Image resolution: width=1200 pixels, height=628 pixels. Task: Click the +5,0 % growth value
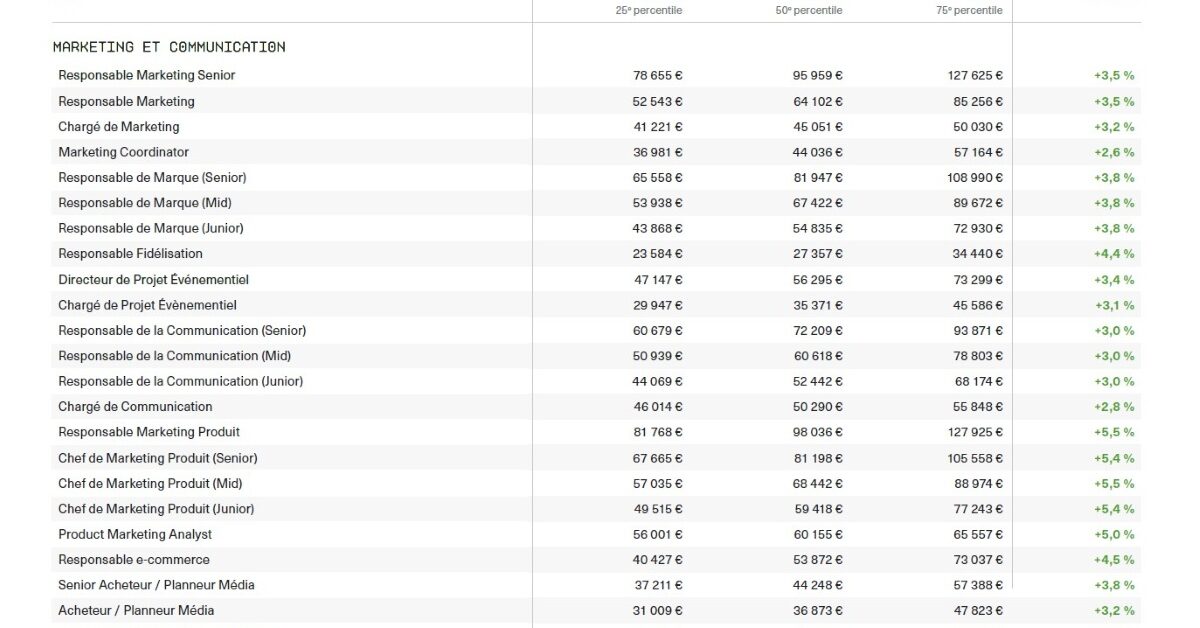click(1113, 534)
